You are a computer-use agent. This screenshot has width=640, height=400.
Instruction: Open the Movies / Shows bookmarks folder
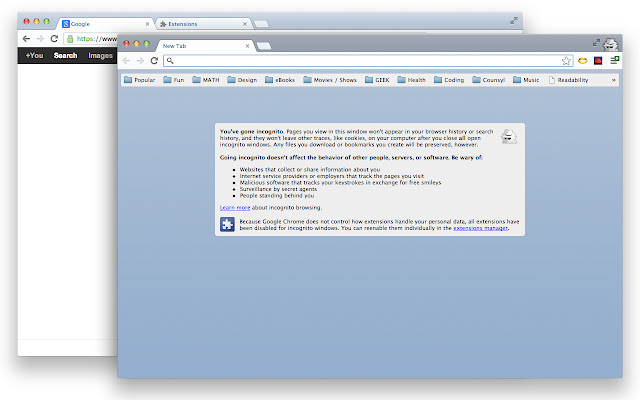(x=330, y=80)
